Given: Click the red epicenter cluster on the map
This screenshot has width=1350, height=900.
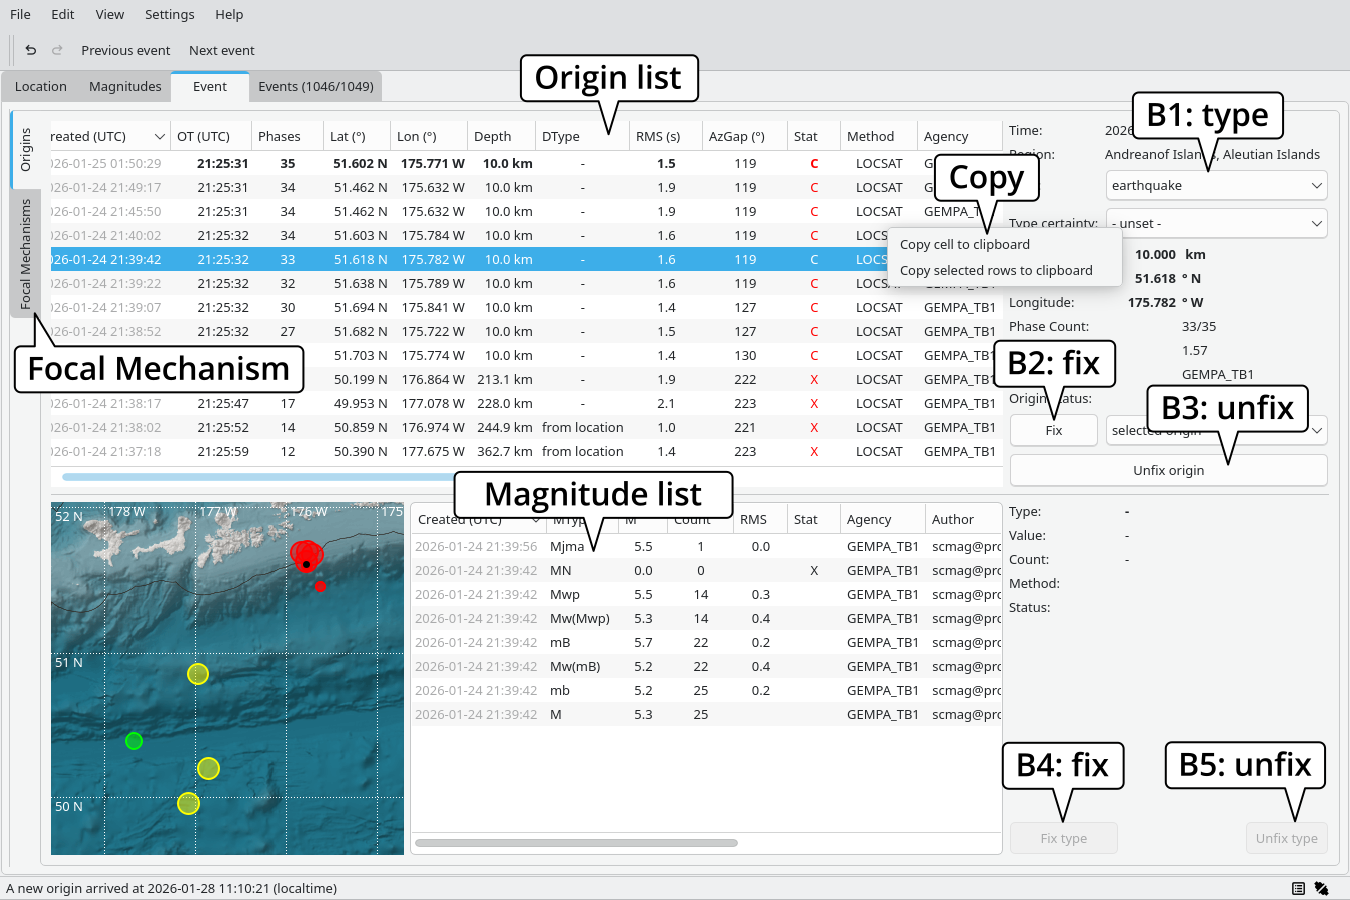Looking at the screenshot, I should (x=306, y=553).
